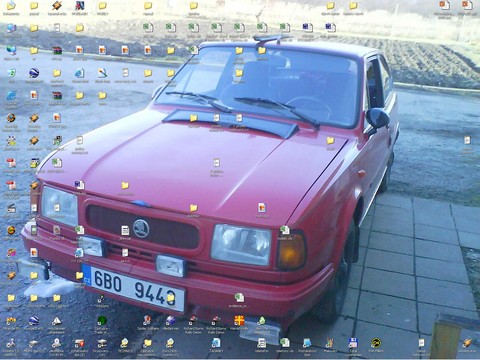The height and width of the screenshot is (360, 480).
Task: Open the sshane.exe icon in bottom-right corner
Action: point(467,343)
